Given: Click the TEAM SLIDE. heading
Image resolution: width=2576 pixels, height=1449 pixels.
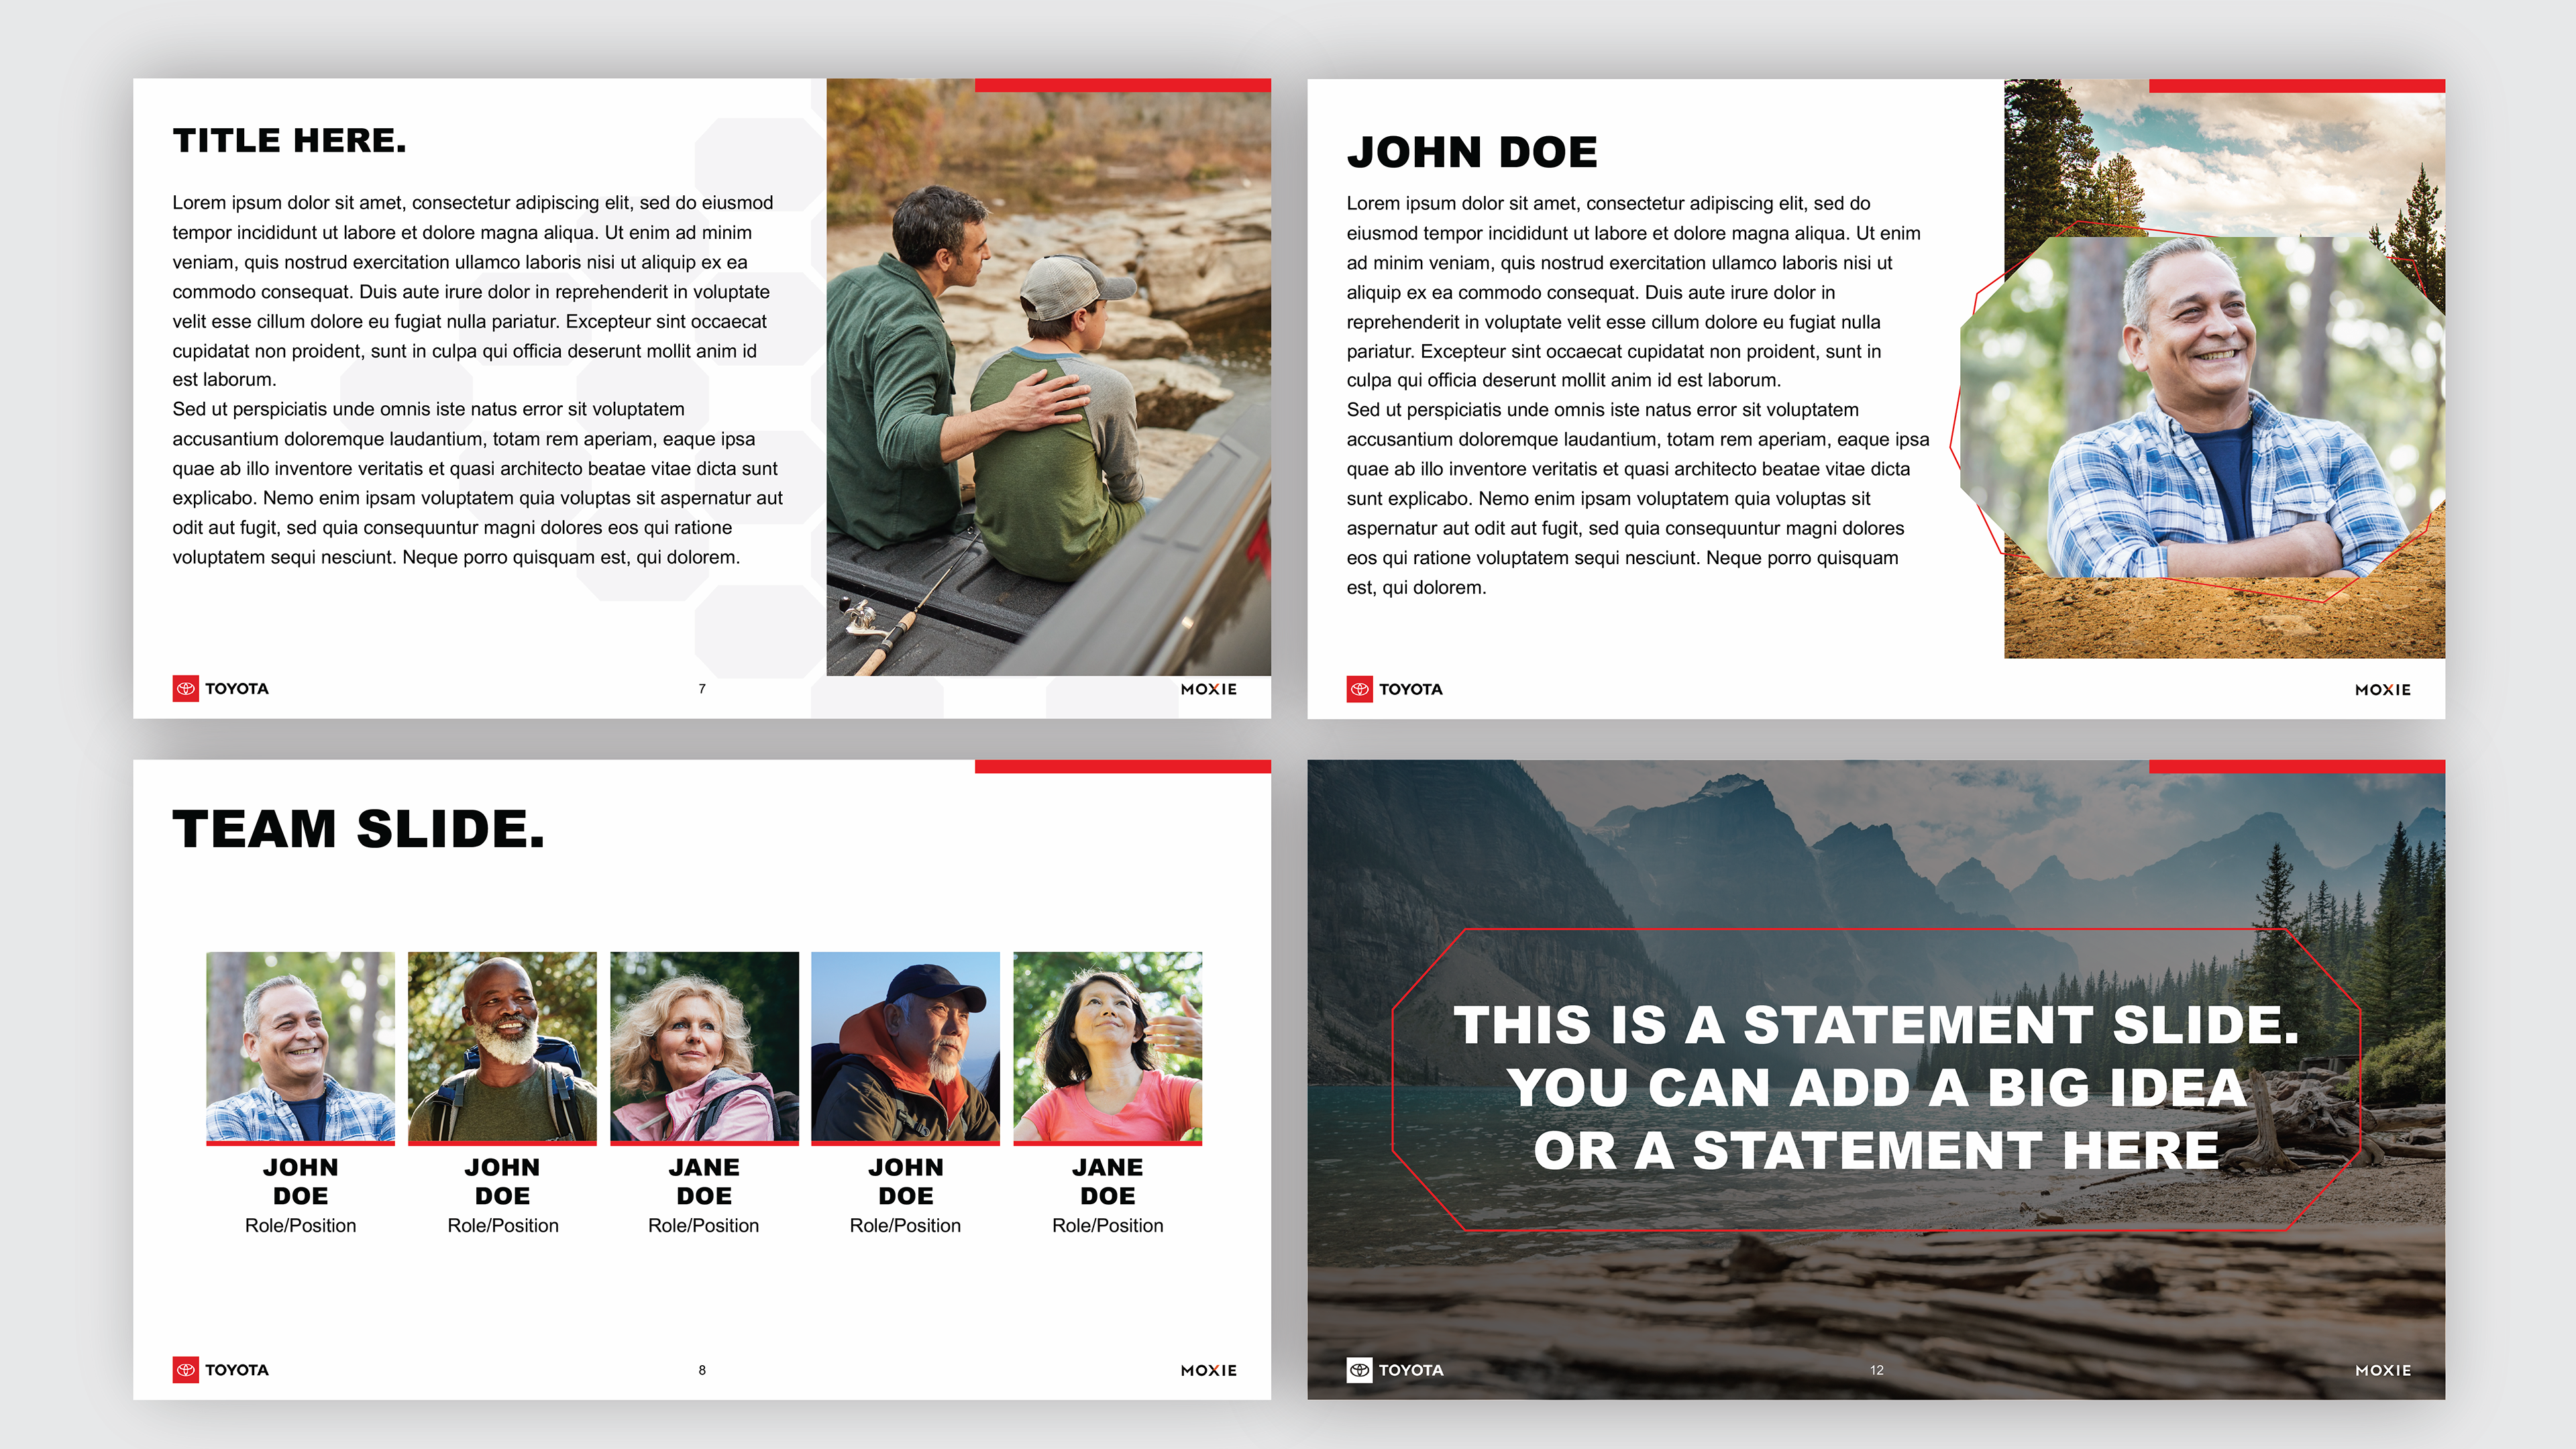Looking at the screenshot, I should coord(358,828).
